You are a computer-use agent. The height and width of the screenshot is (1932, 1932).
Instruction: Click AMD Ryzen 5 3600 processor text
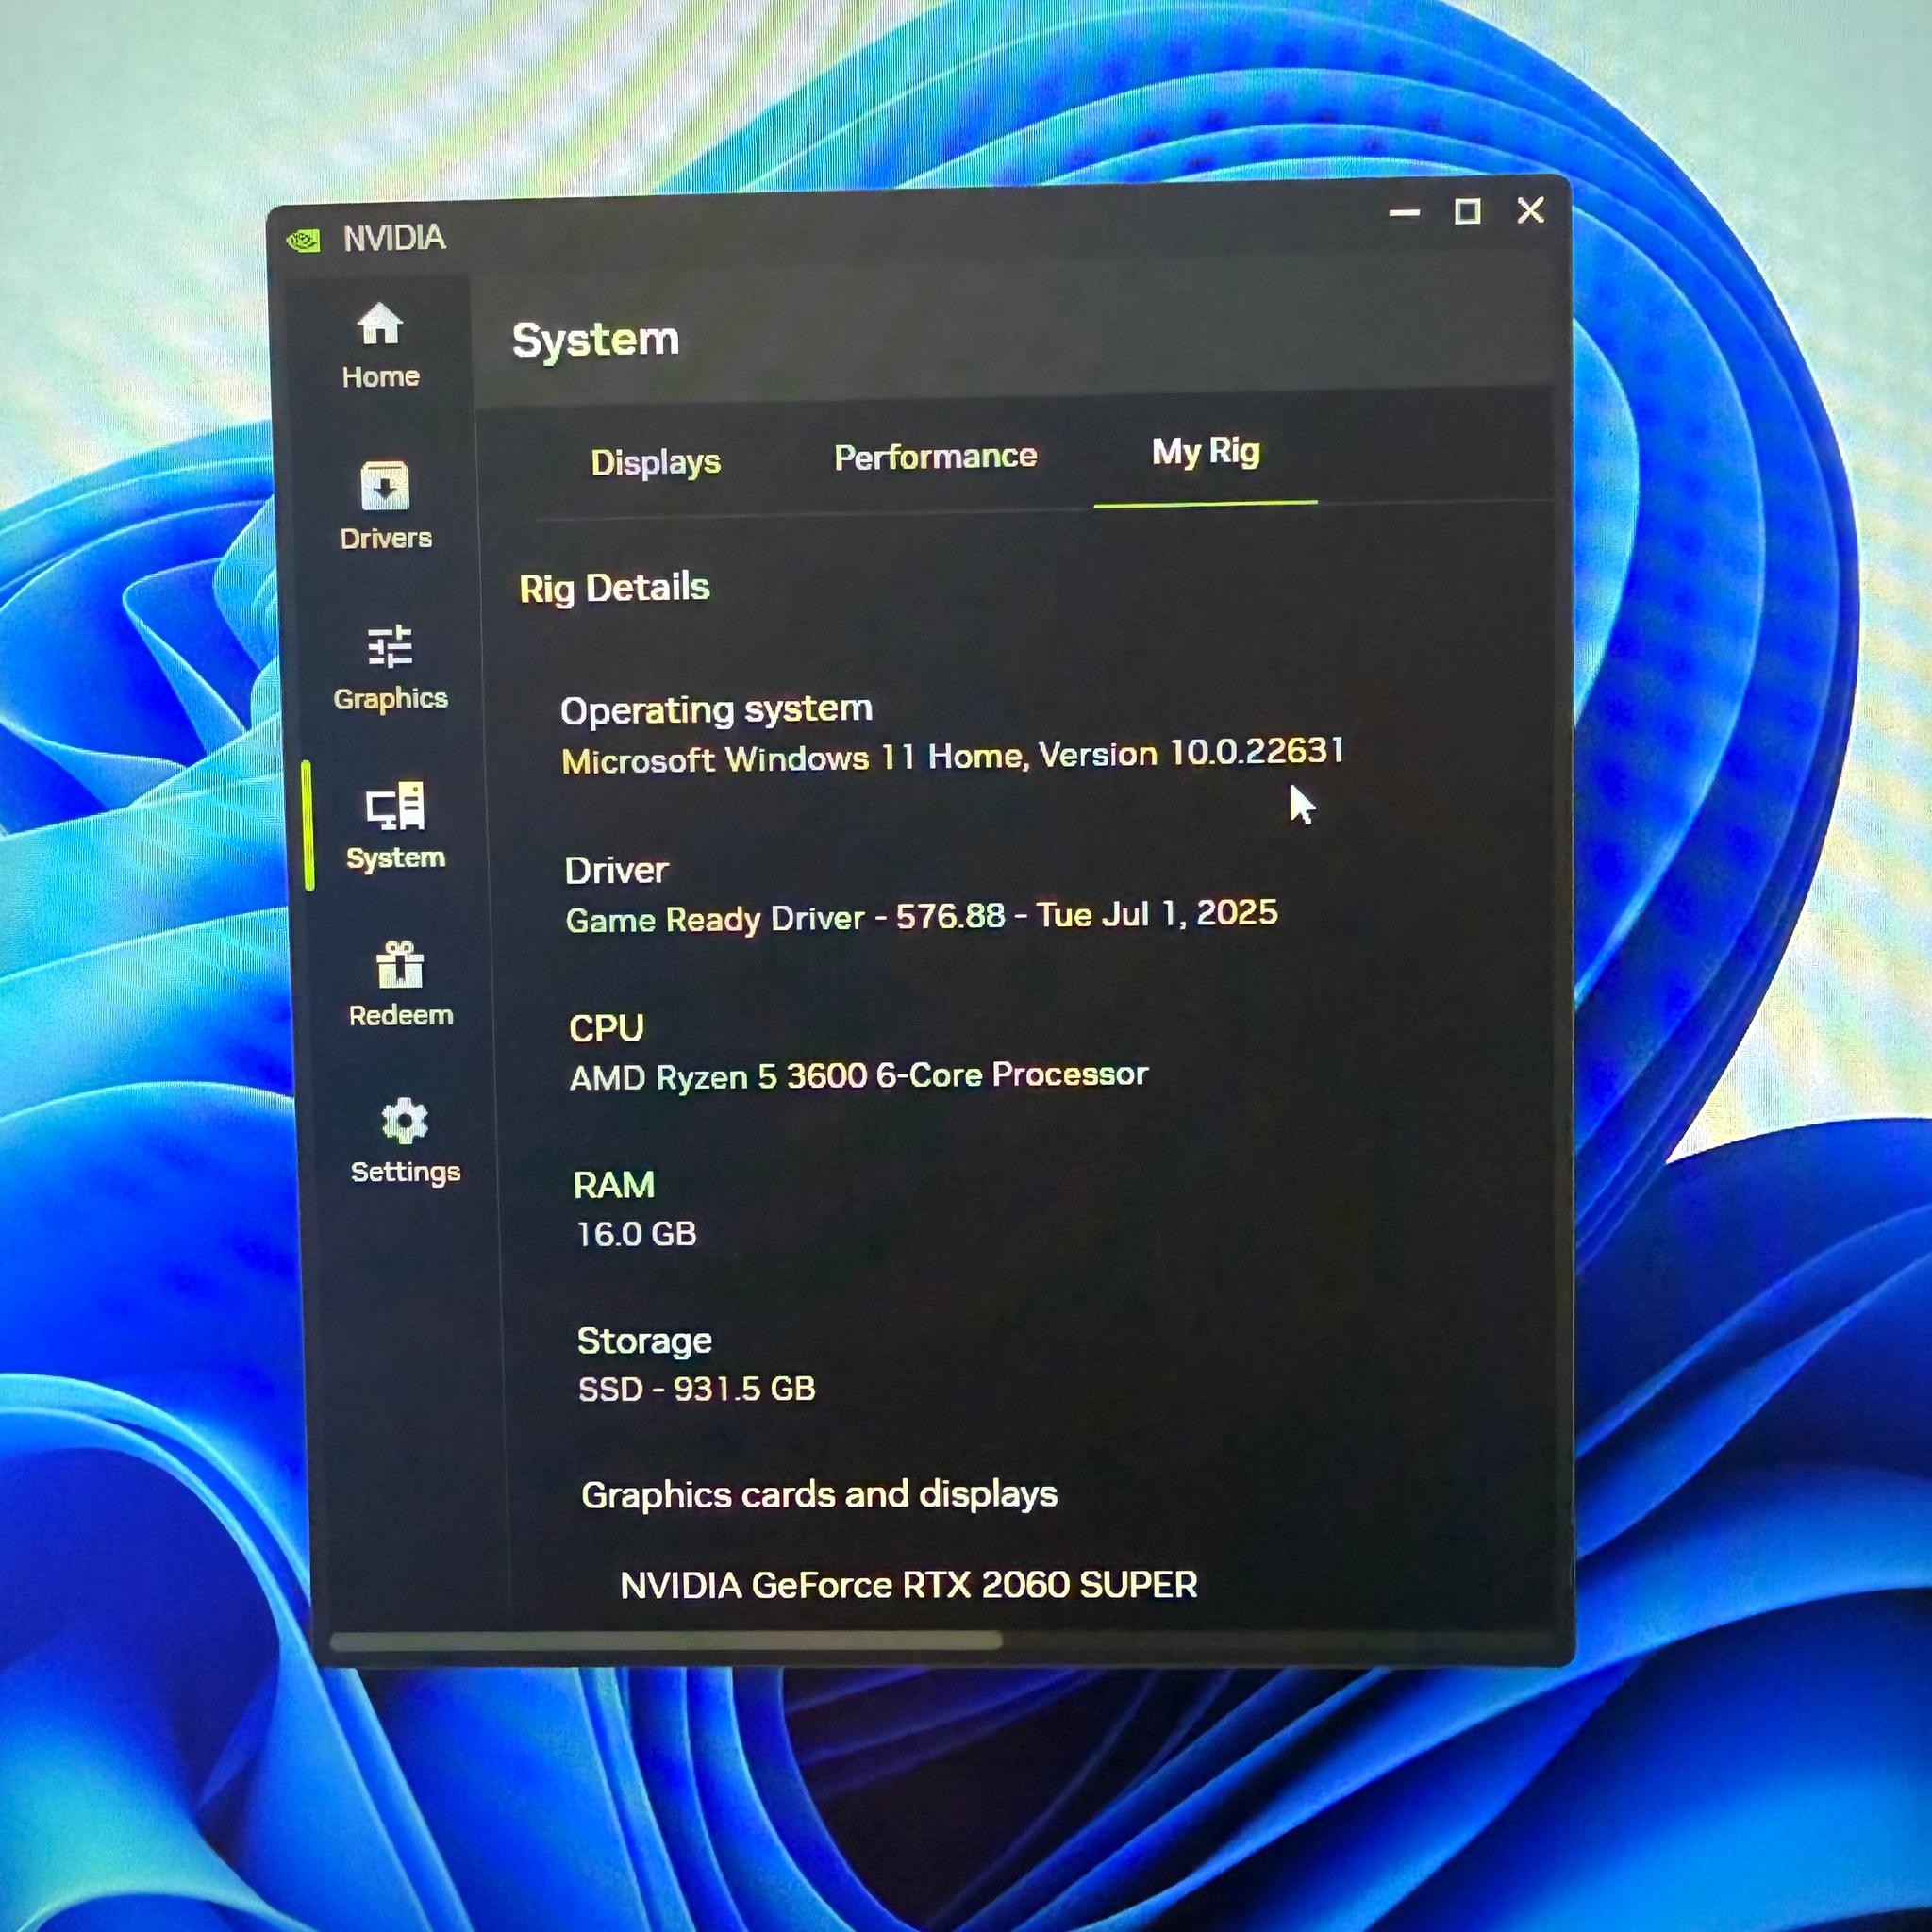point(859,1076)
